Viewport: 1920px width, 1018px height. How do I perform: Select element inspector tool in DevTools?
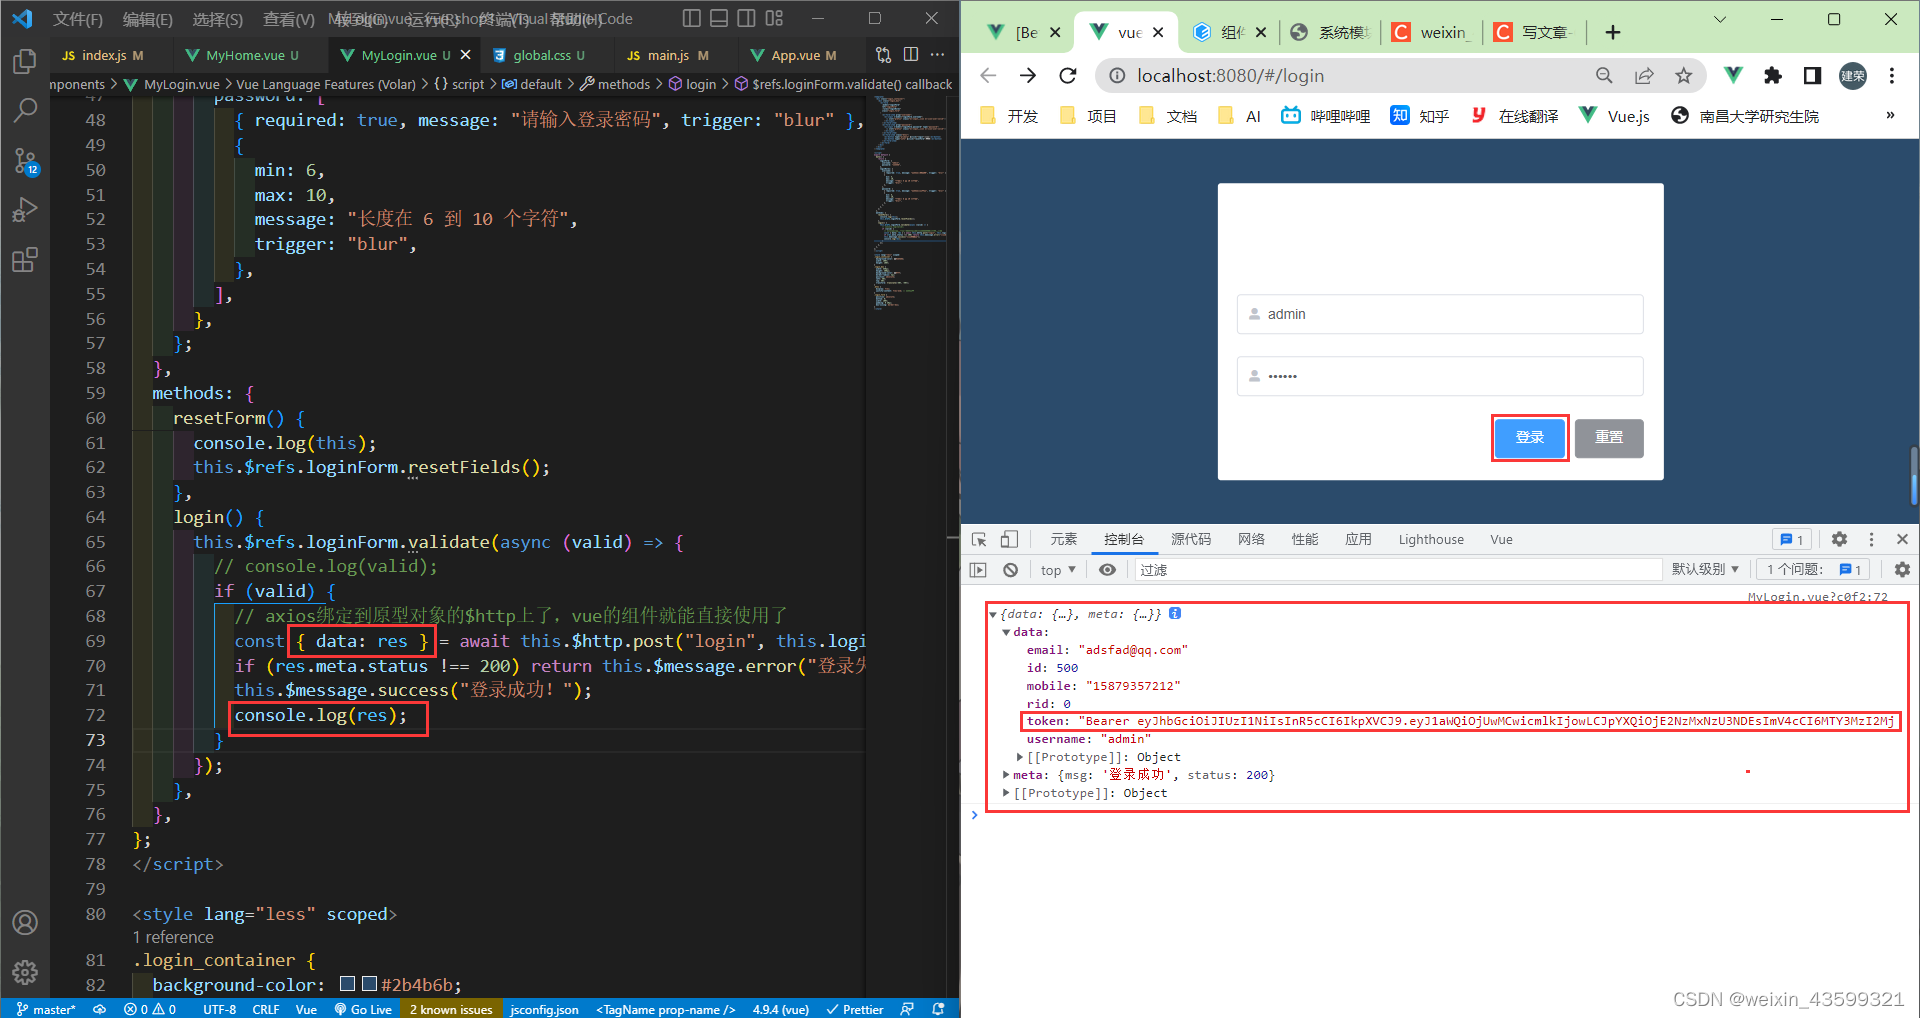coord(979,540)
